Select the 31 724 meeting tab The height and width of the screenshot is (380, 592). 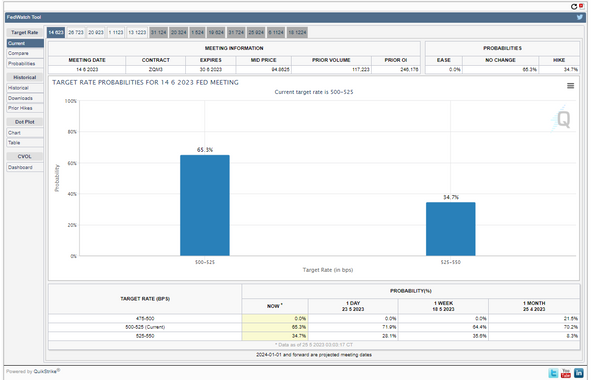(x=236, y=32)
